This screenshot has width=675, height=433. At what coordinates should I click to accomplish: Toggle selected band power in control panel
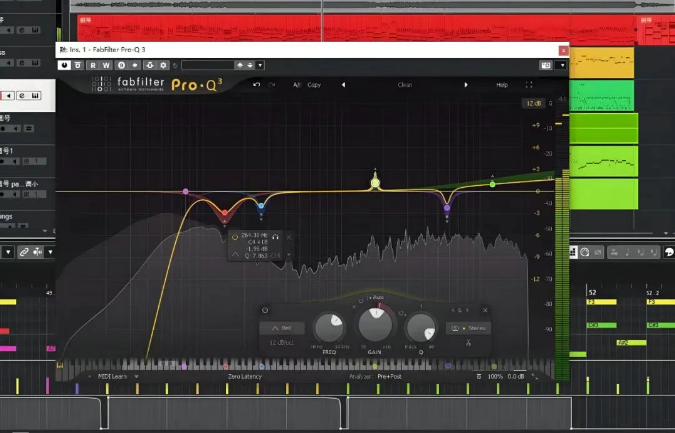(x=265, y=310)
